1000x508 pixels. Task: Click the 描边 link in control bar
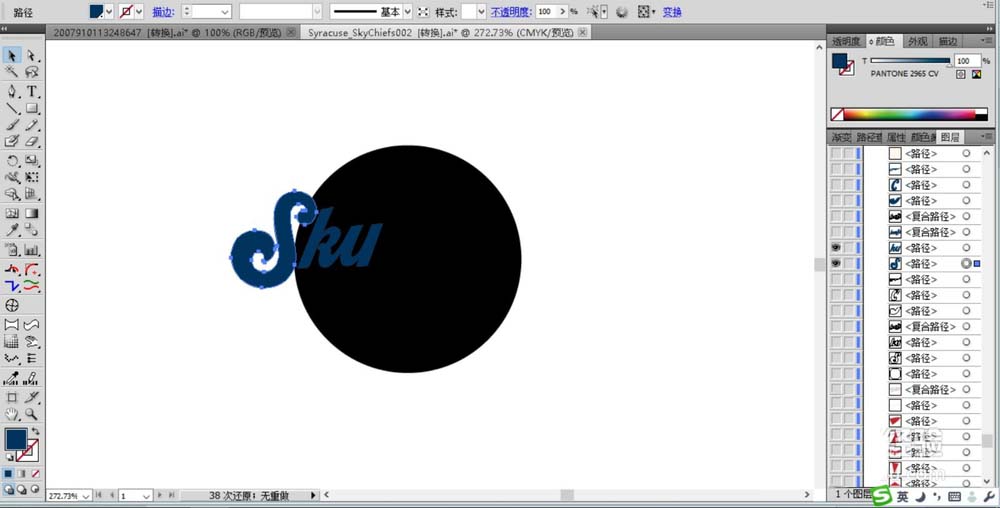click(163, 11)
